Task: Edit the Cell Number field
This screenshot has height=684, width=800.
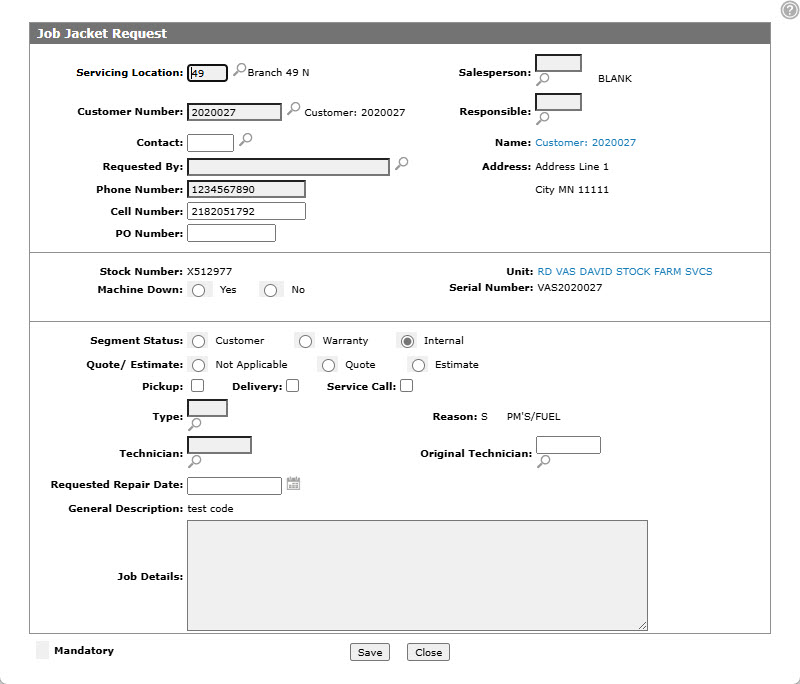Action: pyautogui.click(x=246, y=211)
